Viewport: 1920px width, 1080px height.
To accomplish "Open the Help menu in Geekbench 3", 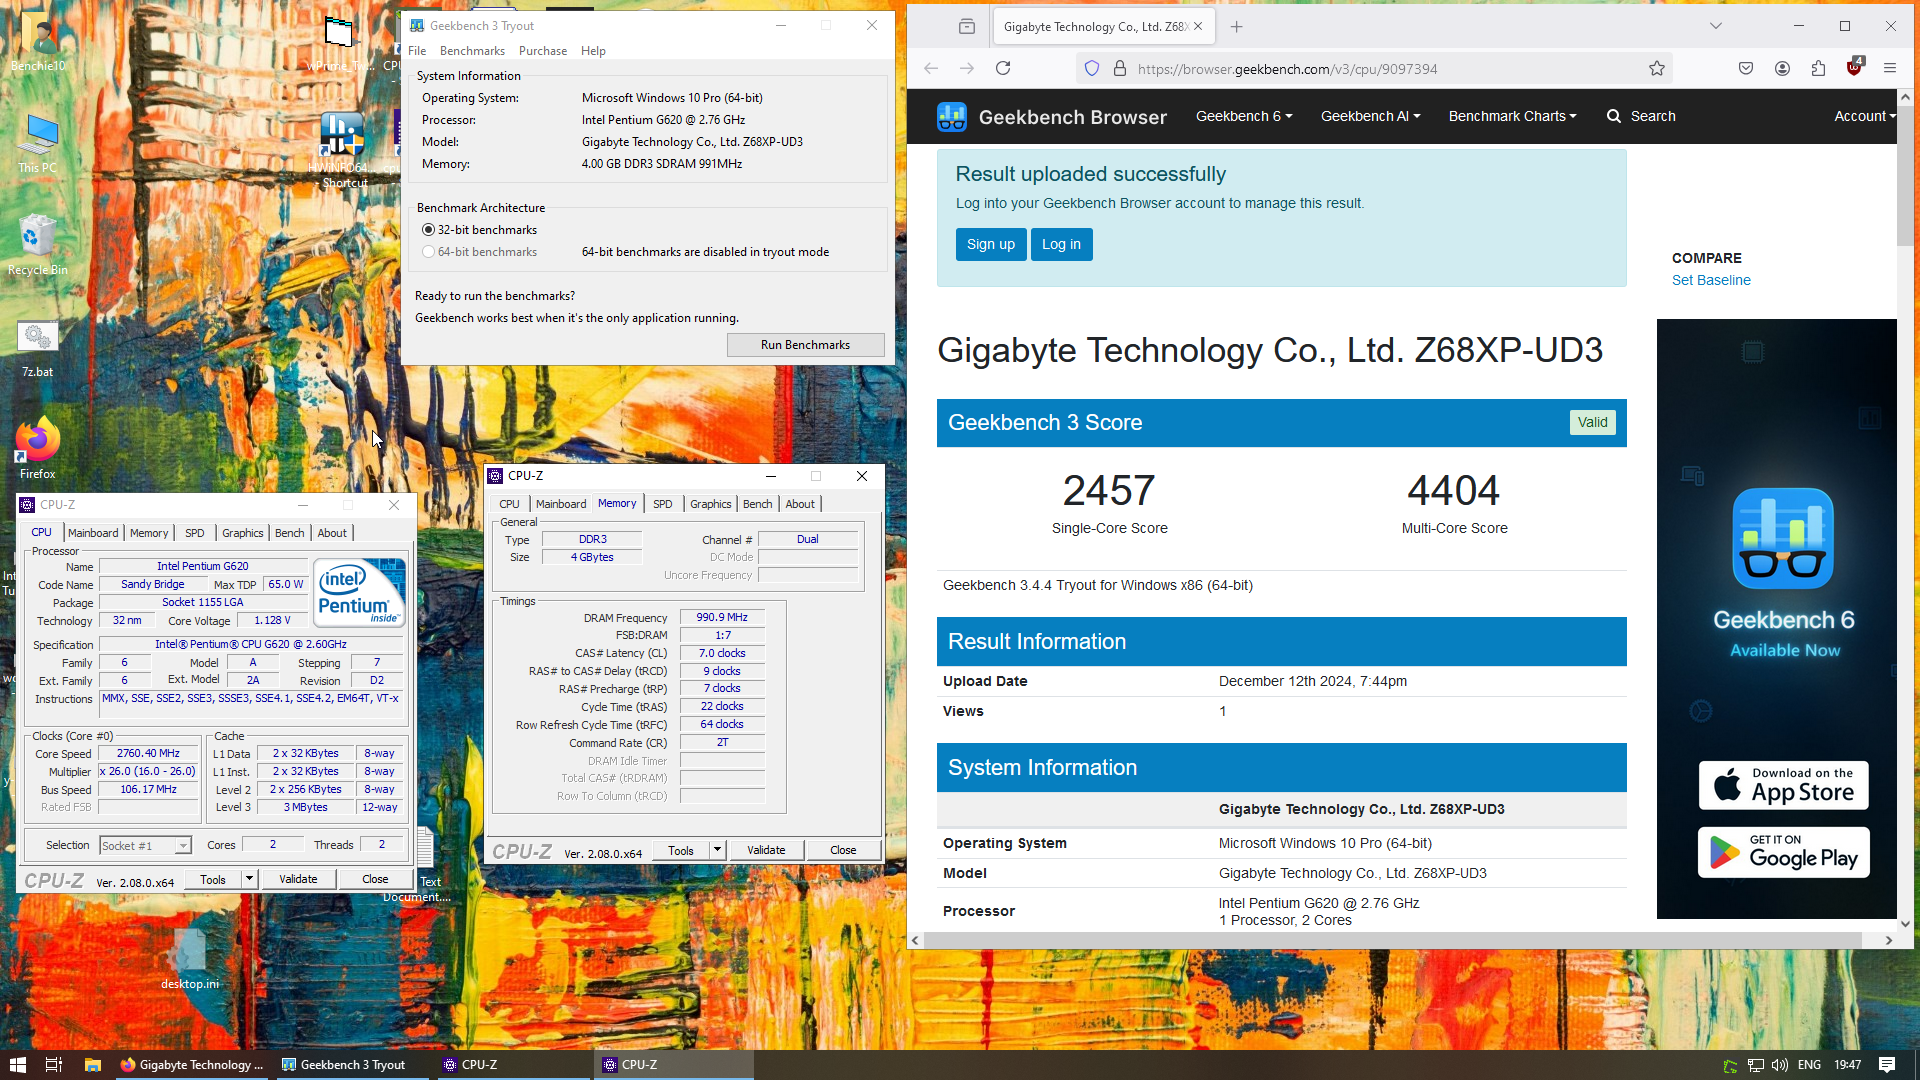I will [593, 51].
